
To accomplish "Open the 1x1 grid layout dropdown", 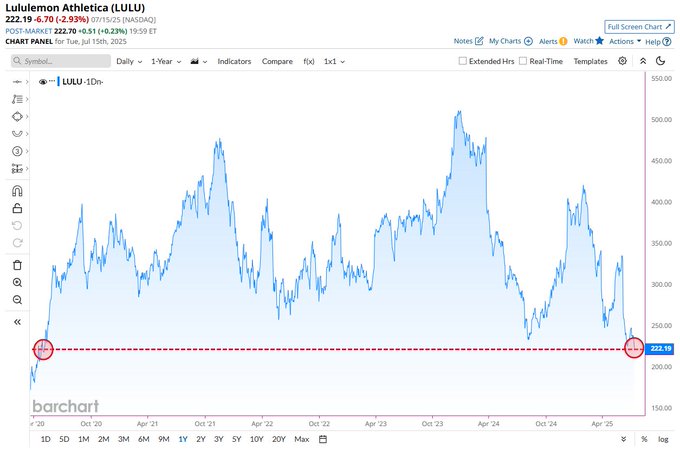I will pyautogui.click(x=334, y=61).
